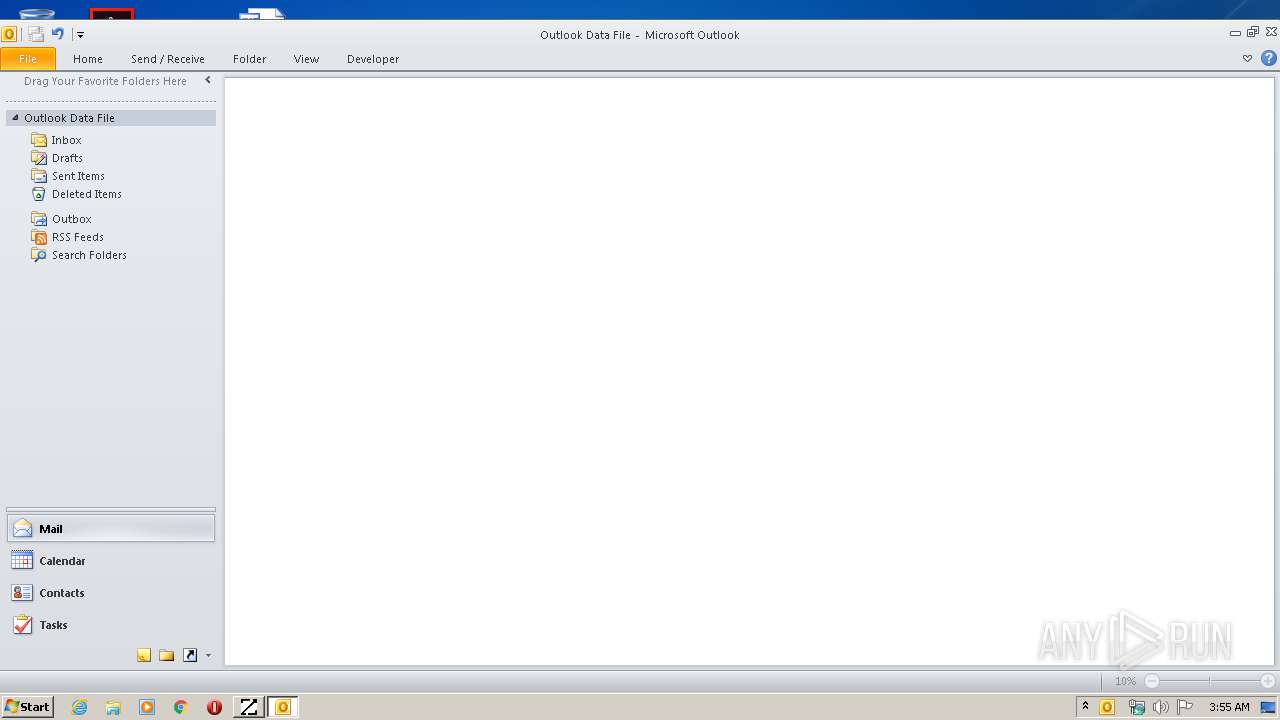Open the Inbox folder
Image resolution: width=1280 pixels, height=720 pixels.
click(x=66, y=140)
